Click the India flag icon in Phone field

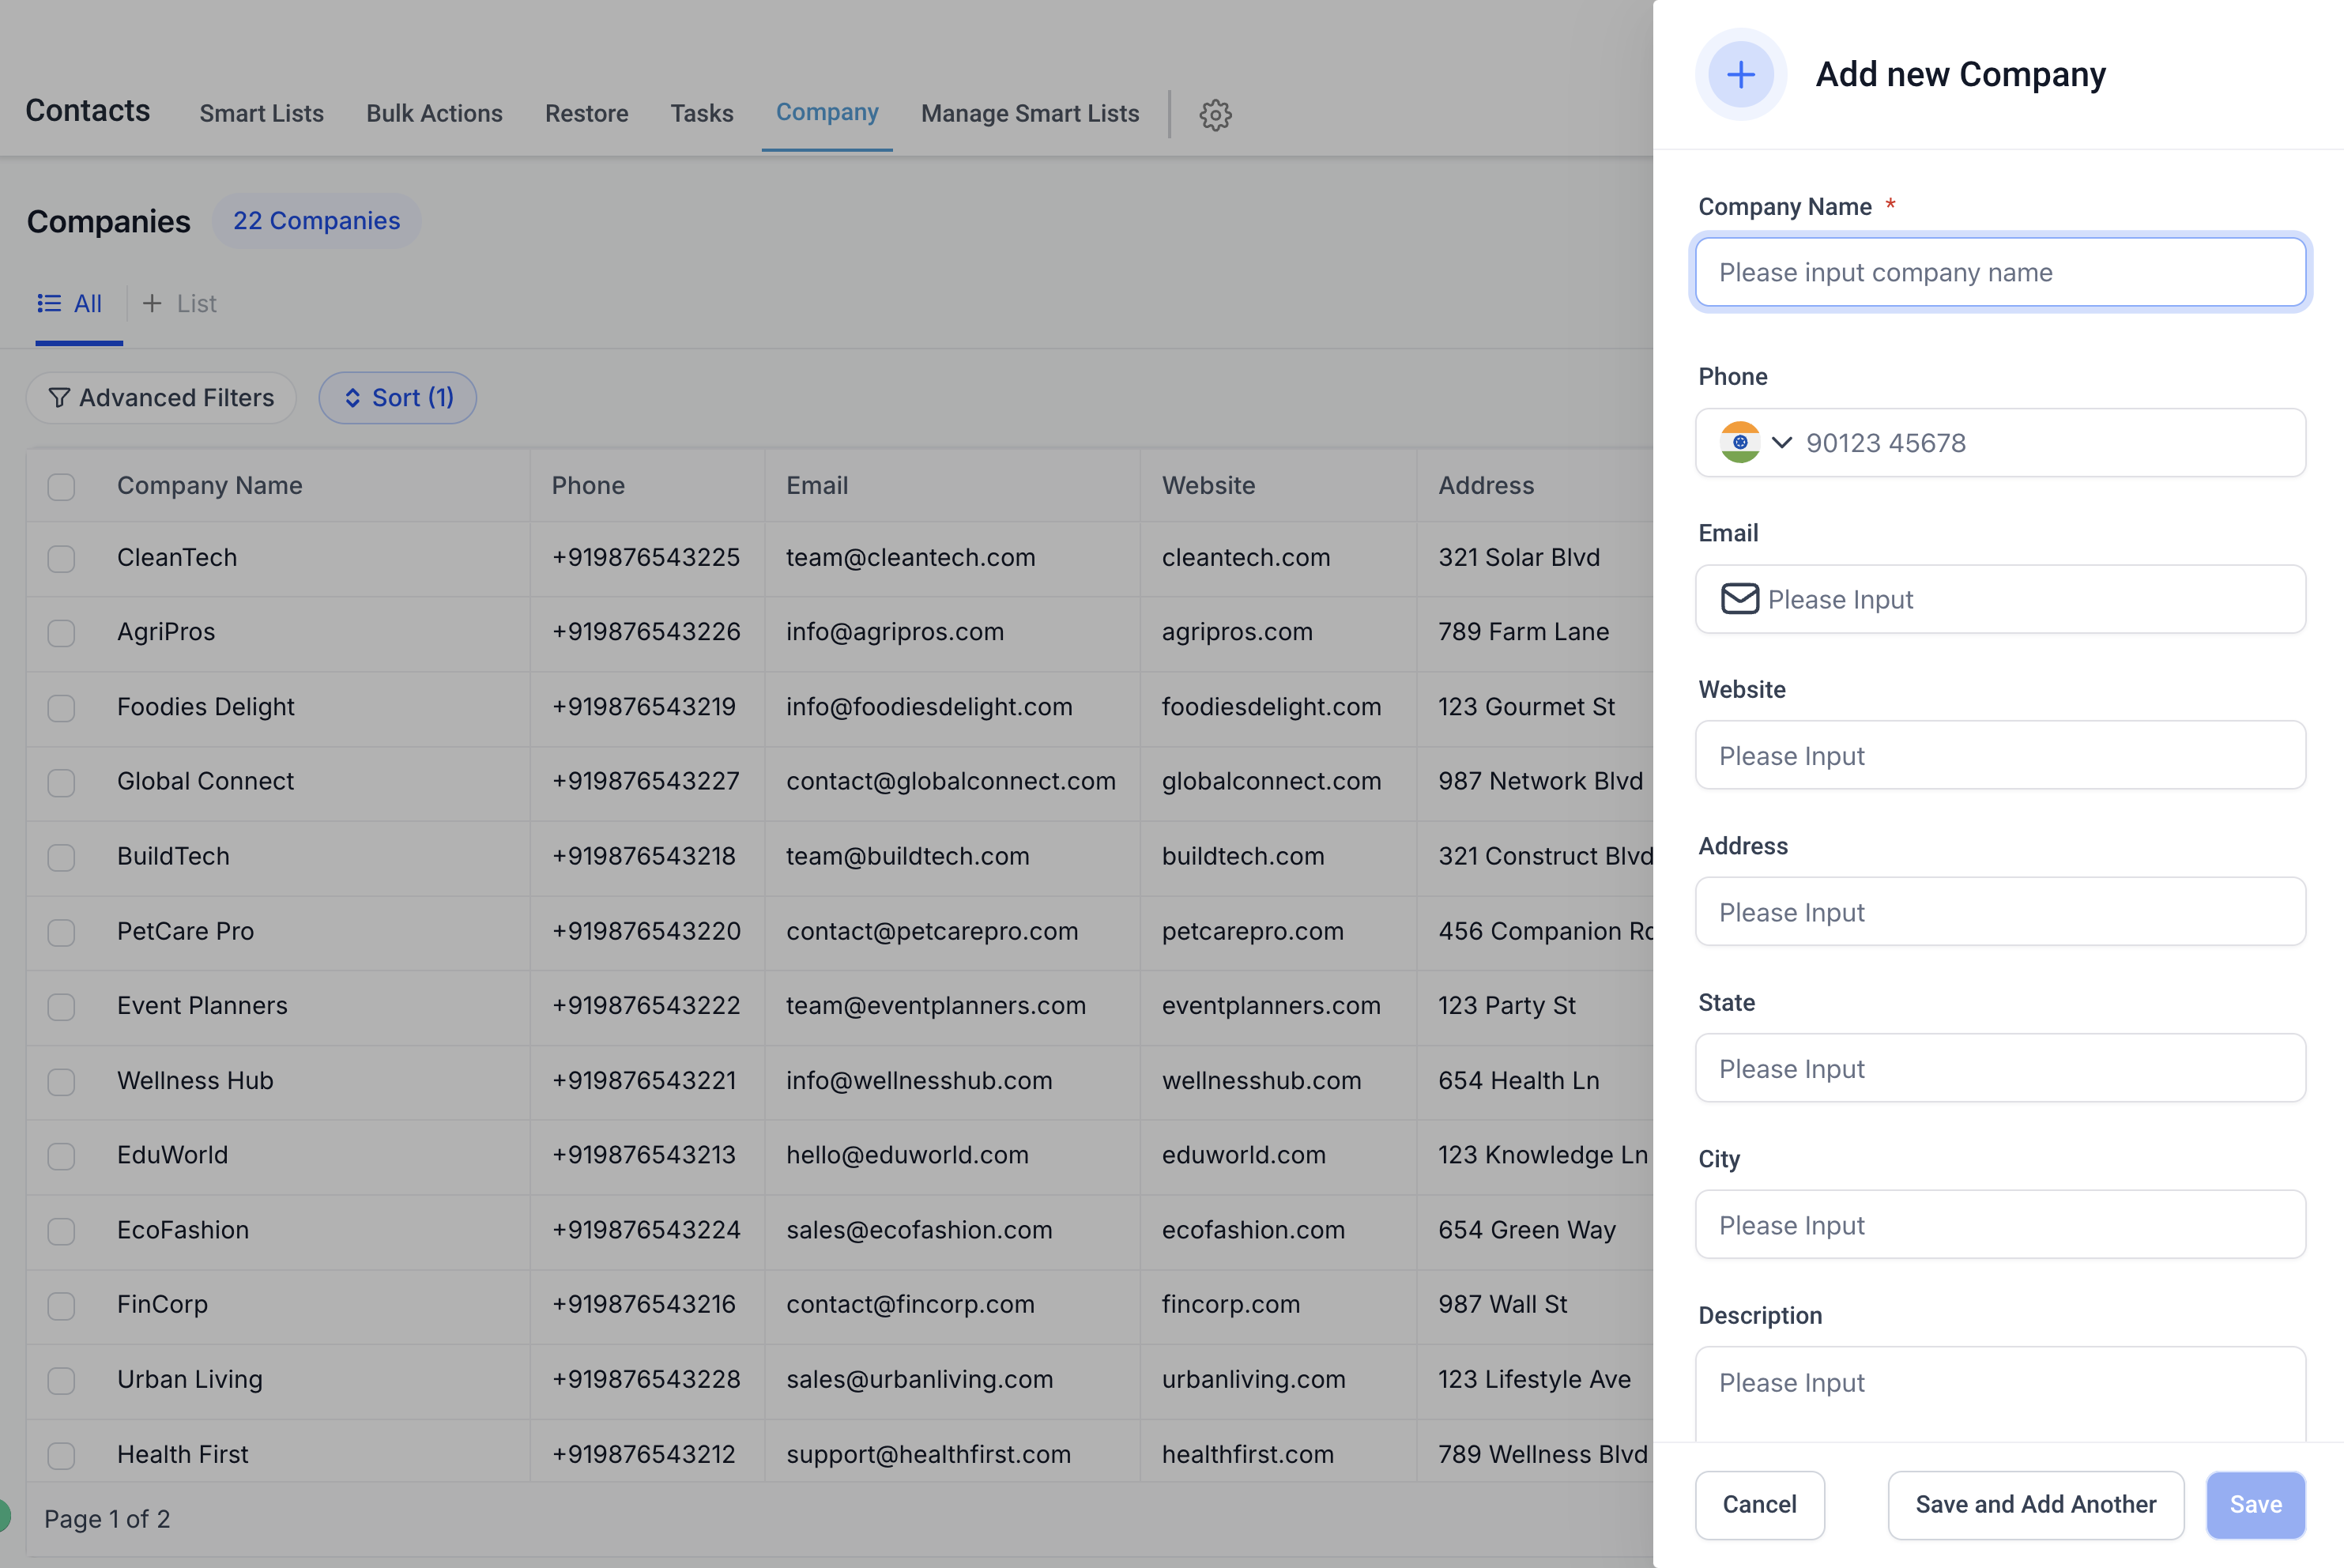click(x=1740, y=442)
